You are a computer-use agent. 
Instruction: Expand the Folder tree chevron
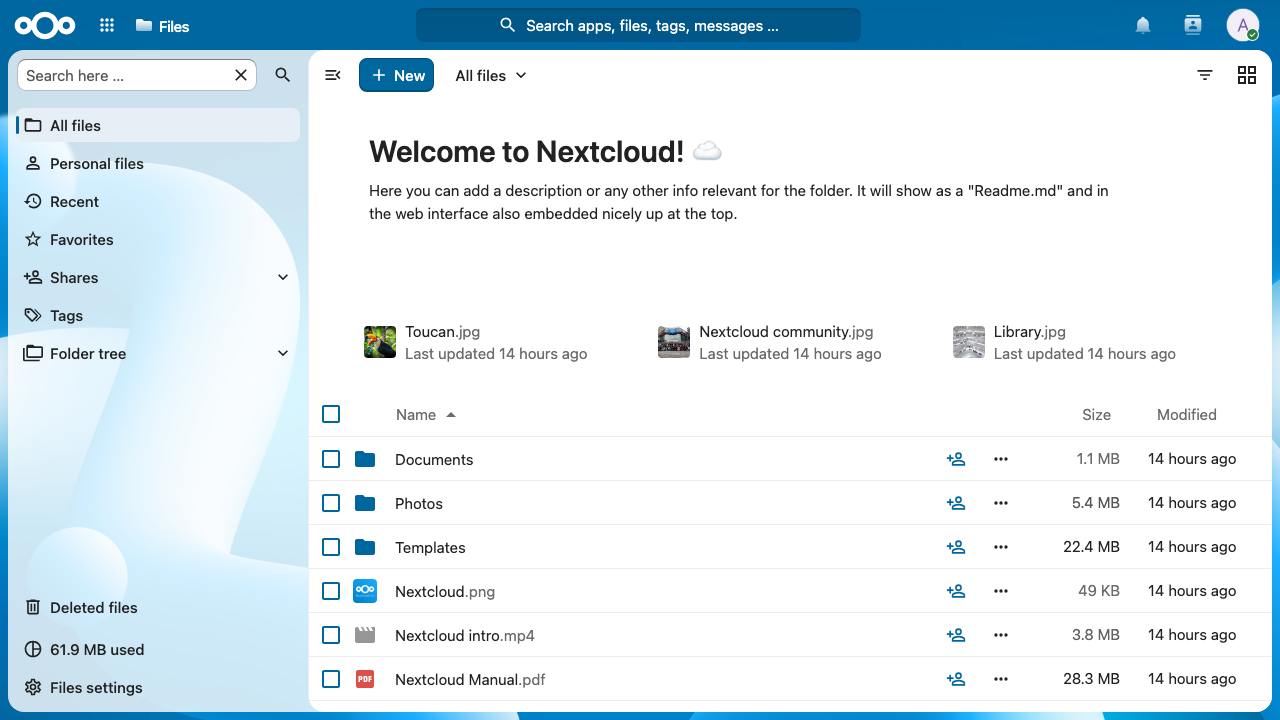[x=283, y=353]
